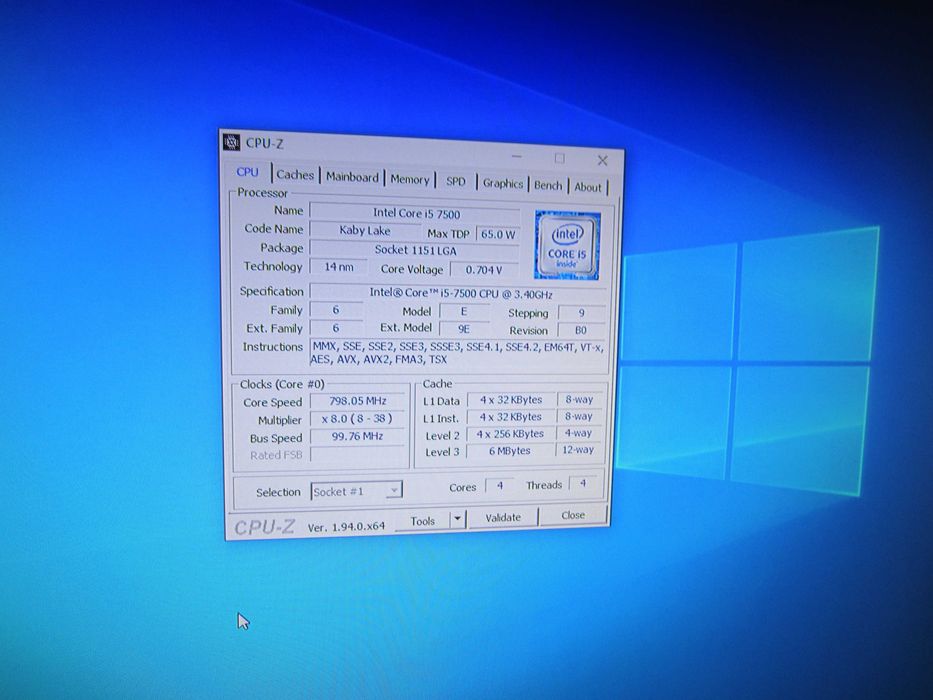The image size is (933, 700).
Task: Click the Bus Speed value 99.76 MHz
Action: click(x=357, y=436)
